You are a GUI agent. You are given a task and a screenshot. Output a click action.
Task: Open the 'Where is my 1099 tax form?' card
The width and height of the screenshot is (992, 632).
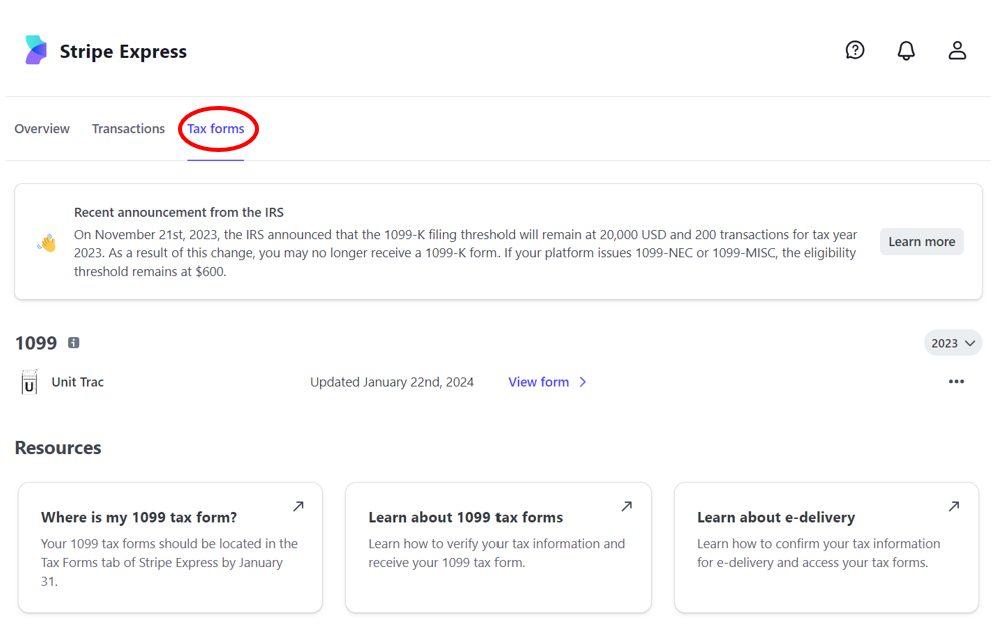coord(170,547)
